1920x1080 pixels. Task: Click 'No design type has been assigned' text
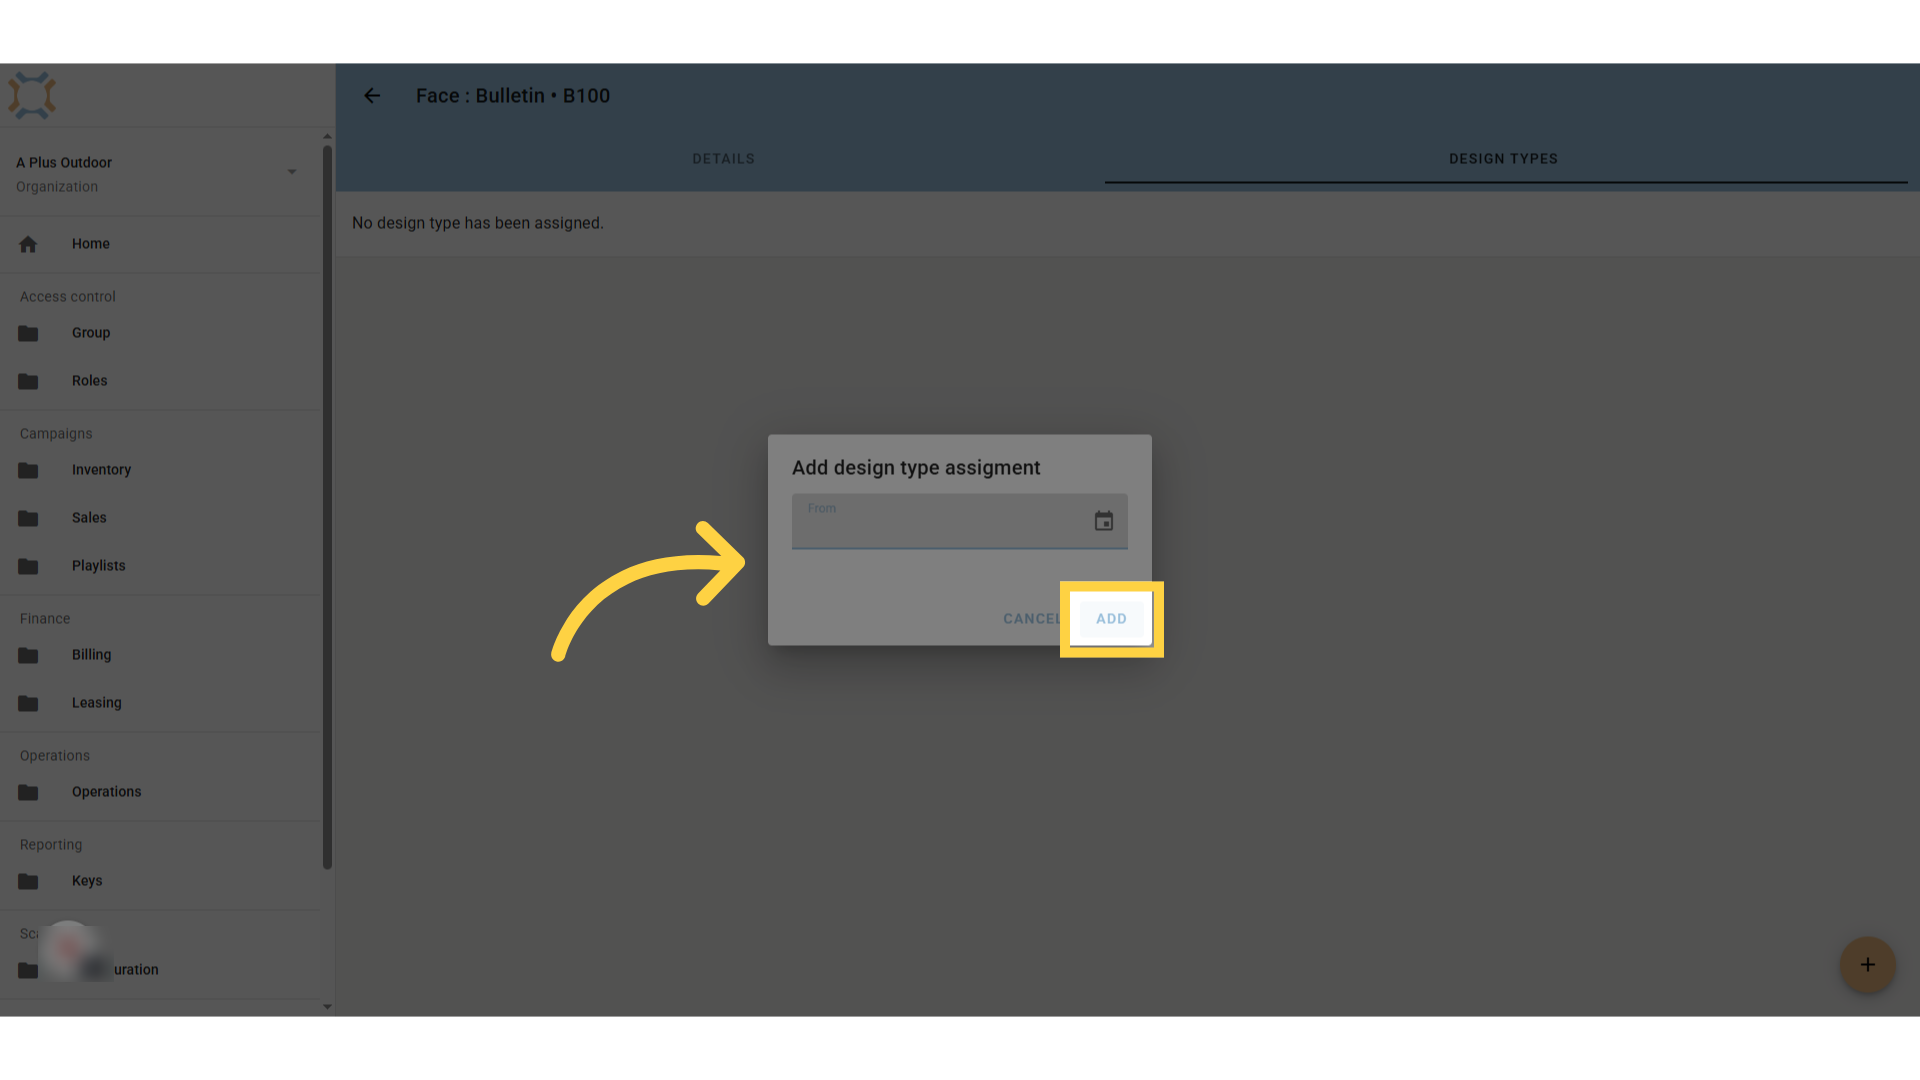pos(478,223)
